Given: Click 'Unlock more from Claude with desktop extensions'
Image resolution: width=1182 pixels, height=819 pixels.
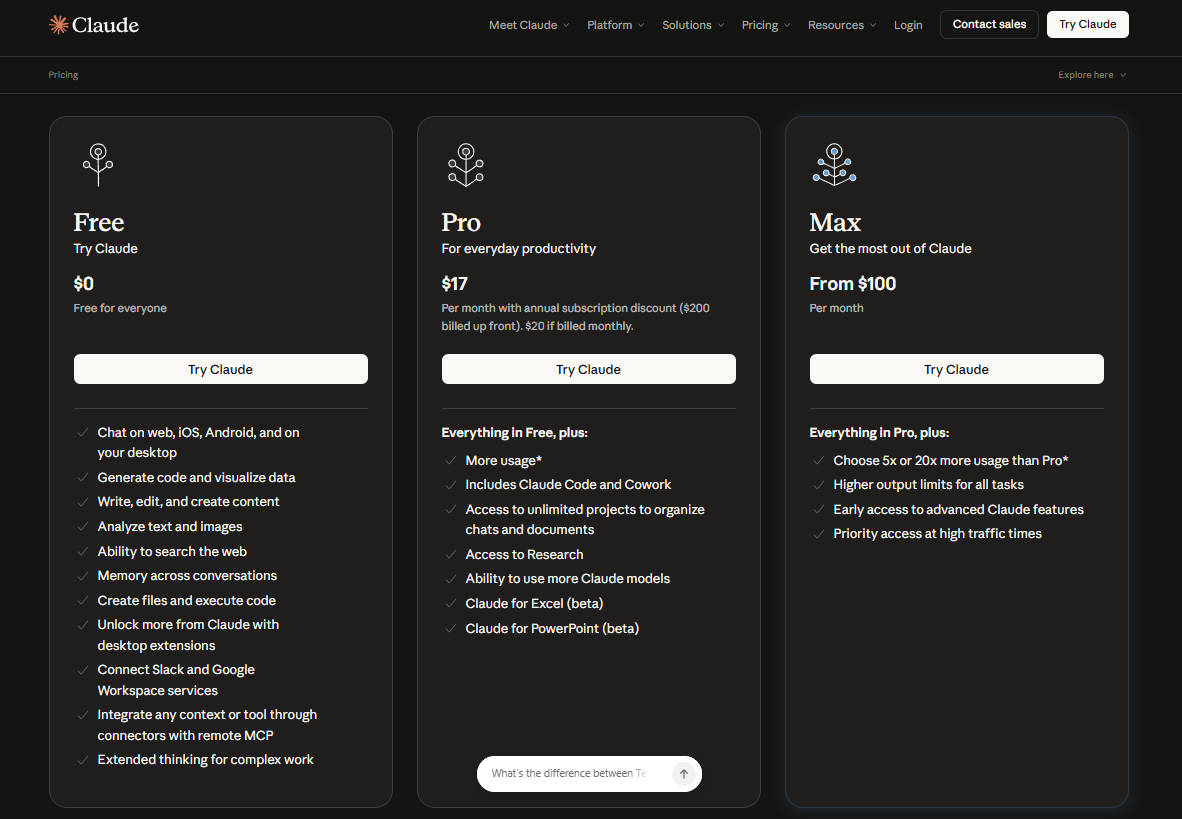Looking at the screenshot, I should tap(188, 634).
